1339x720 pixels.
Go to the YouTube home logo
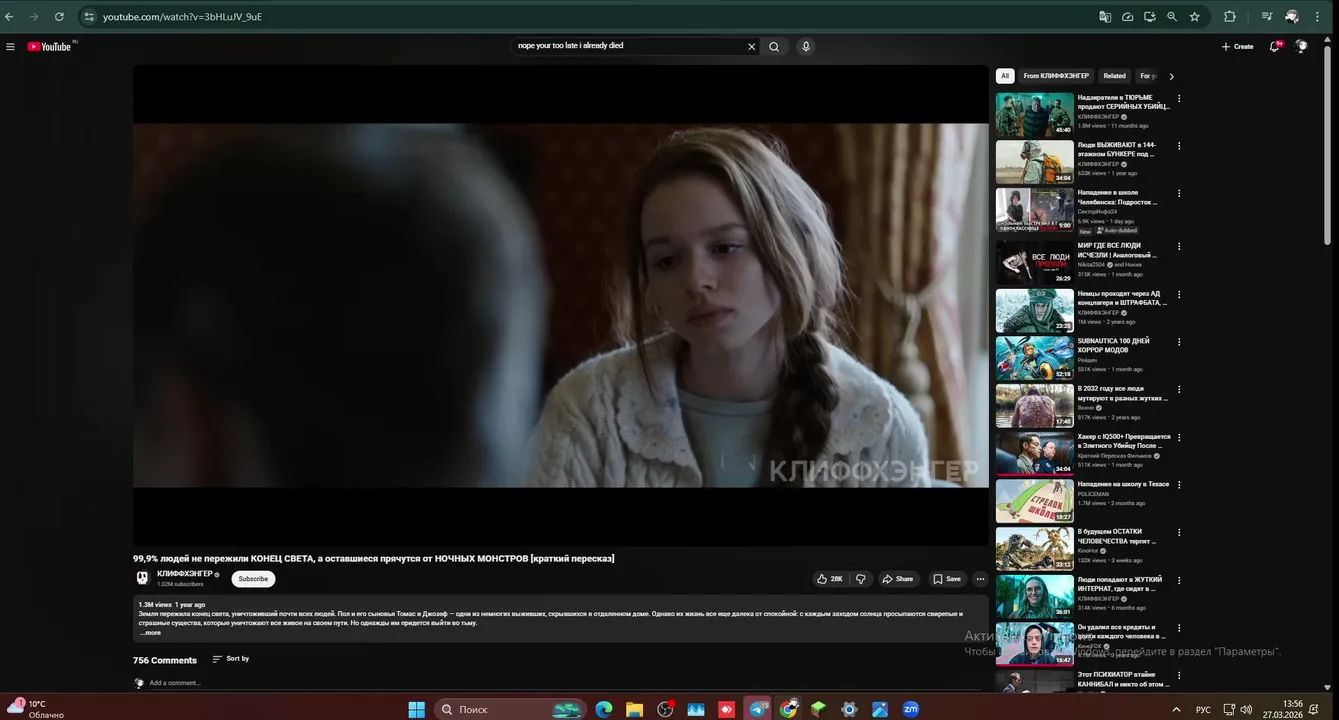pos(49,46)
